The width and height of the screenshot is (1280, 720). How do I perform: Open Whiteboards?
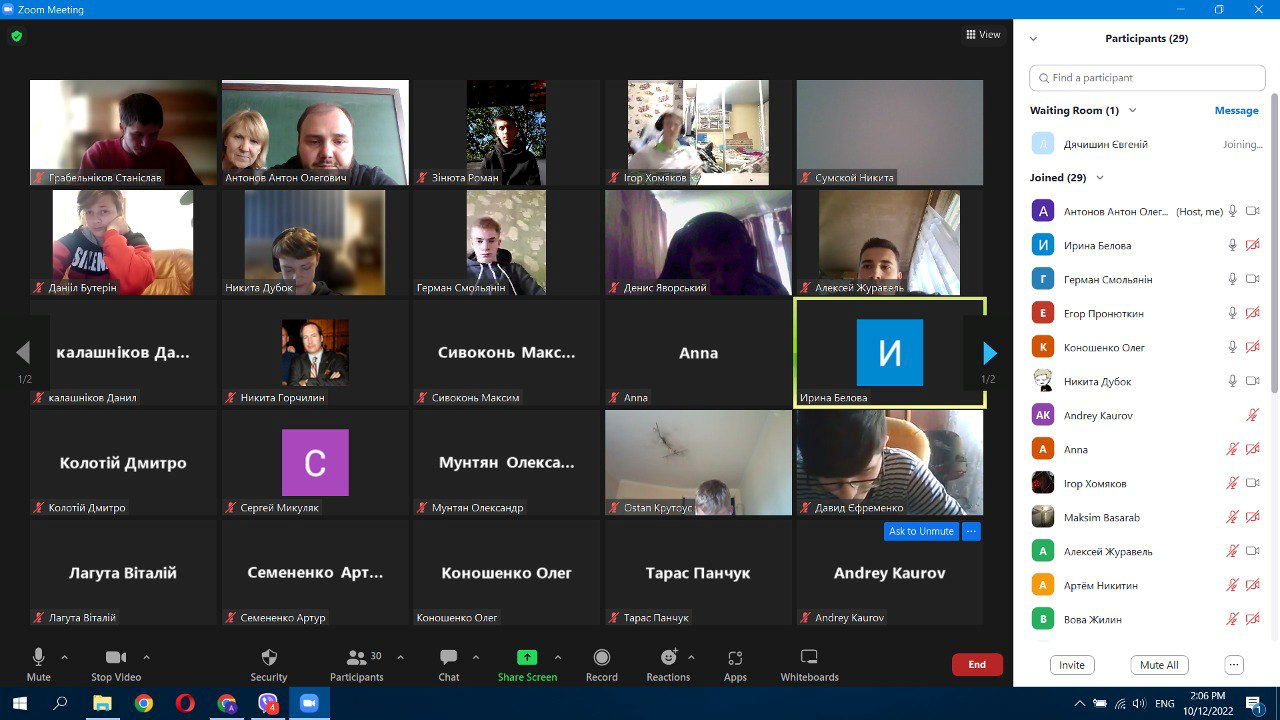tap(810, 657)
